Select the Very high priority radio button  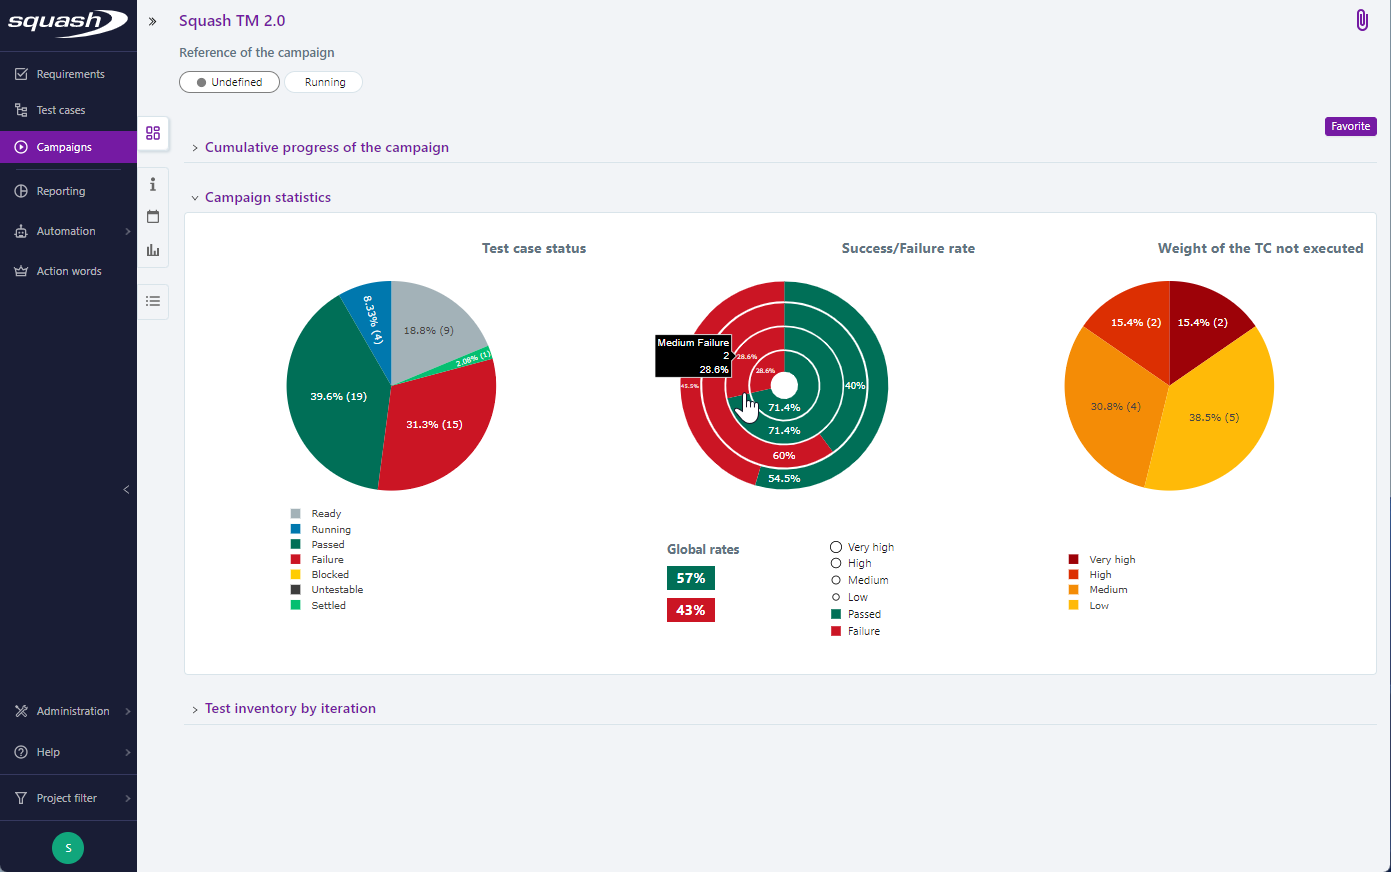coord(835,547)
